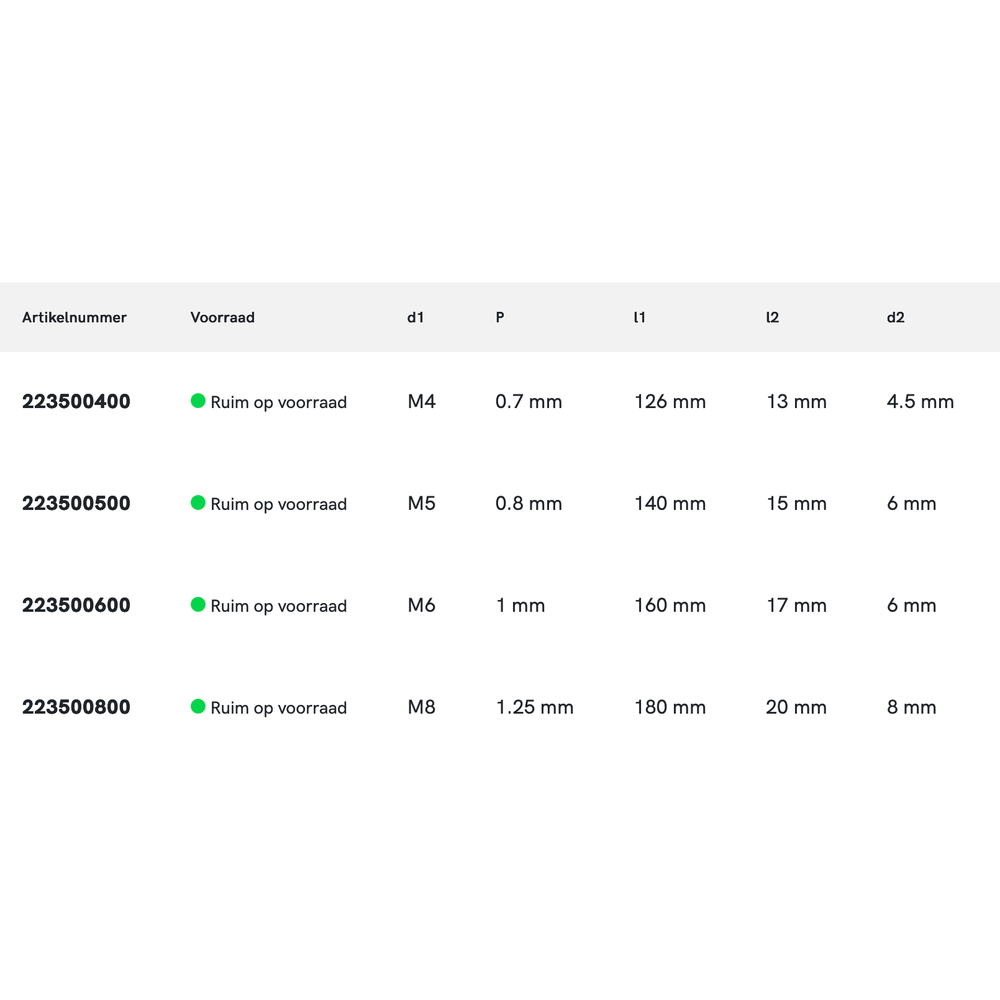This screenshot has height=1000, width=1000.
Task: Click the 15 mm l2 value
Action: point(796,504)
